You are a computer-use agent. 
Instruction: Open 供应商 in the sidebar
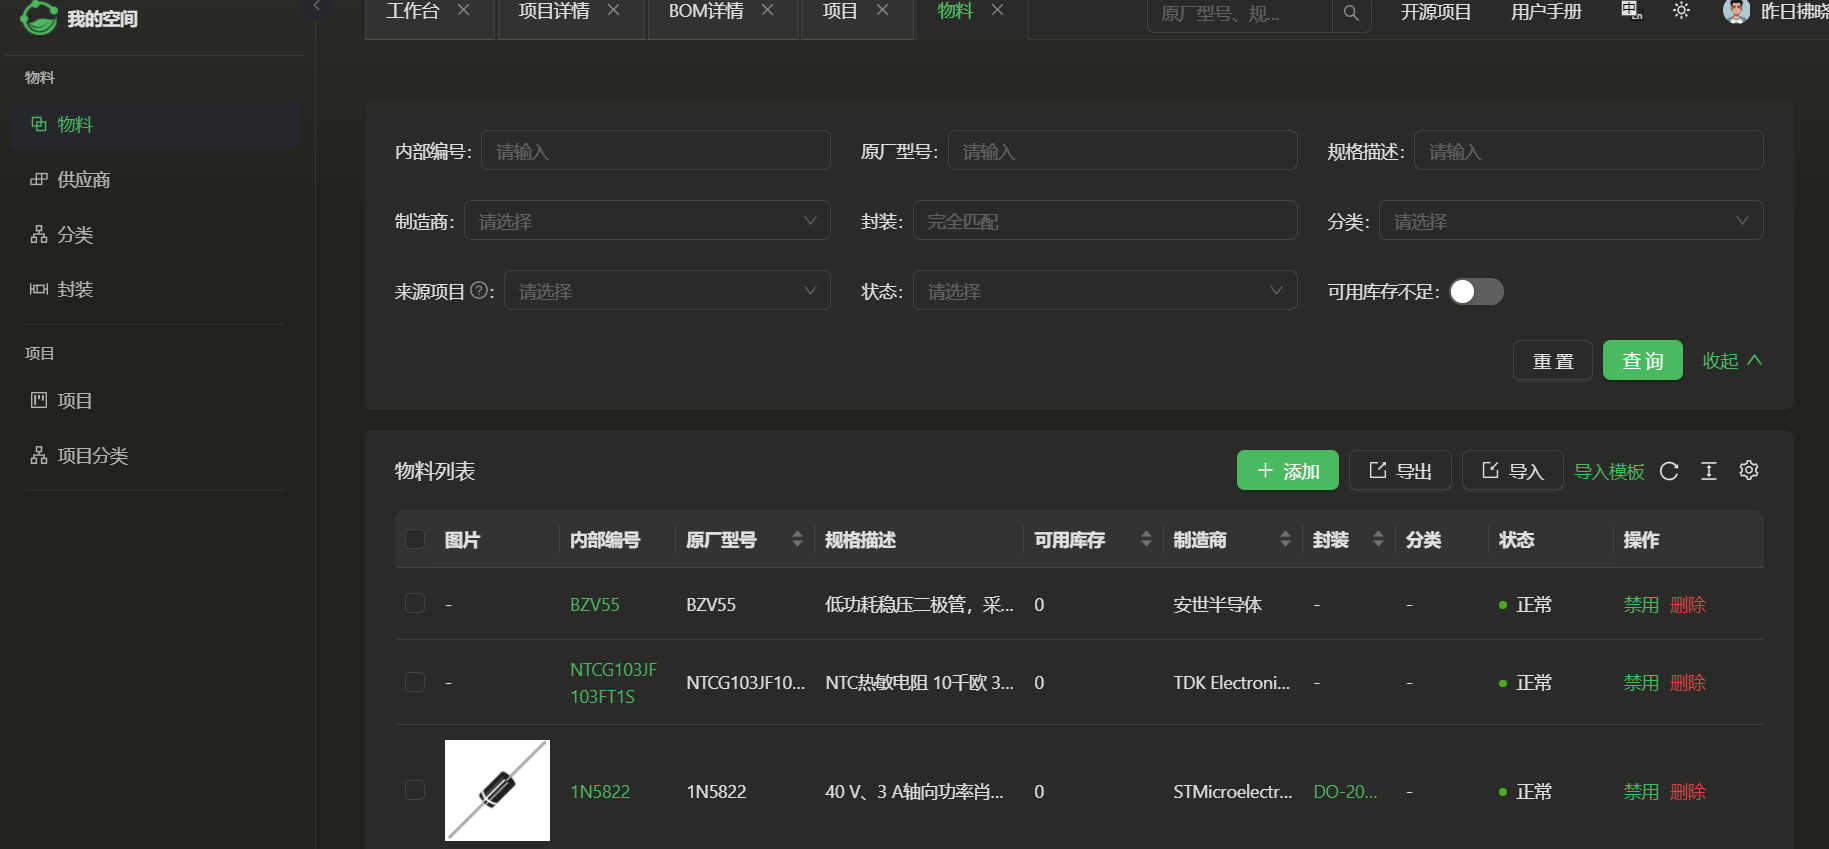pyautogui.click(x=84, y=180)
